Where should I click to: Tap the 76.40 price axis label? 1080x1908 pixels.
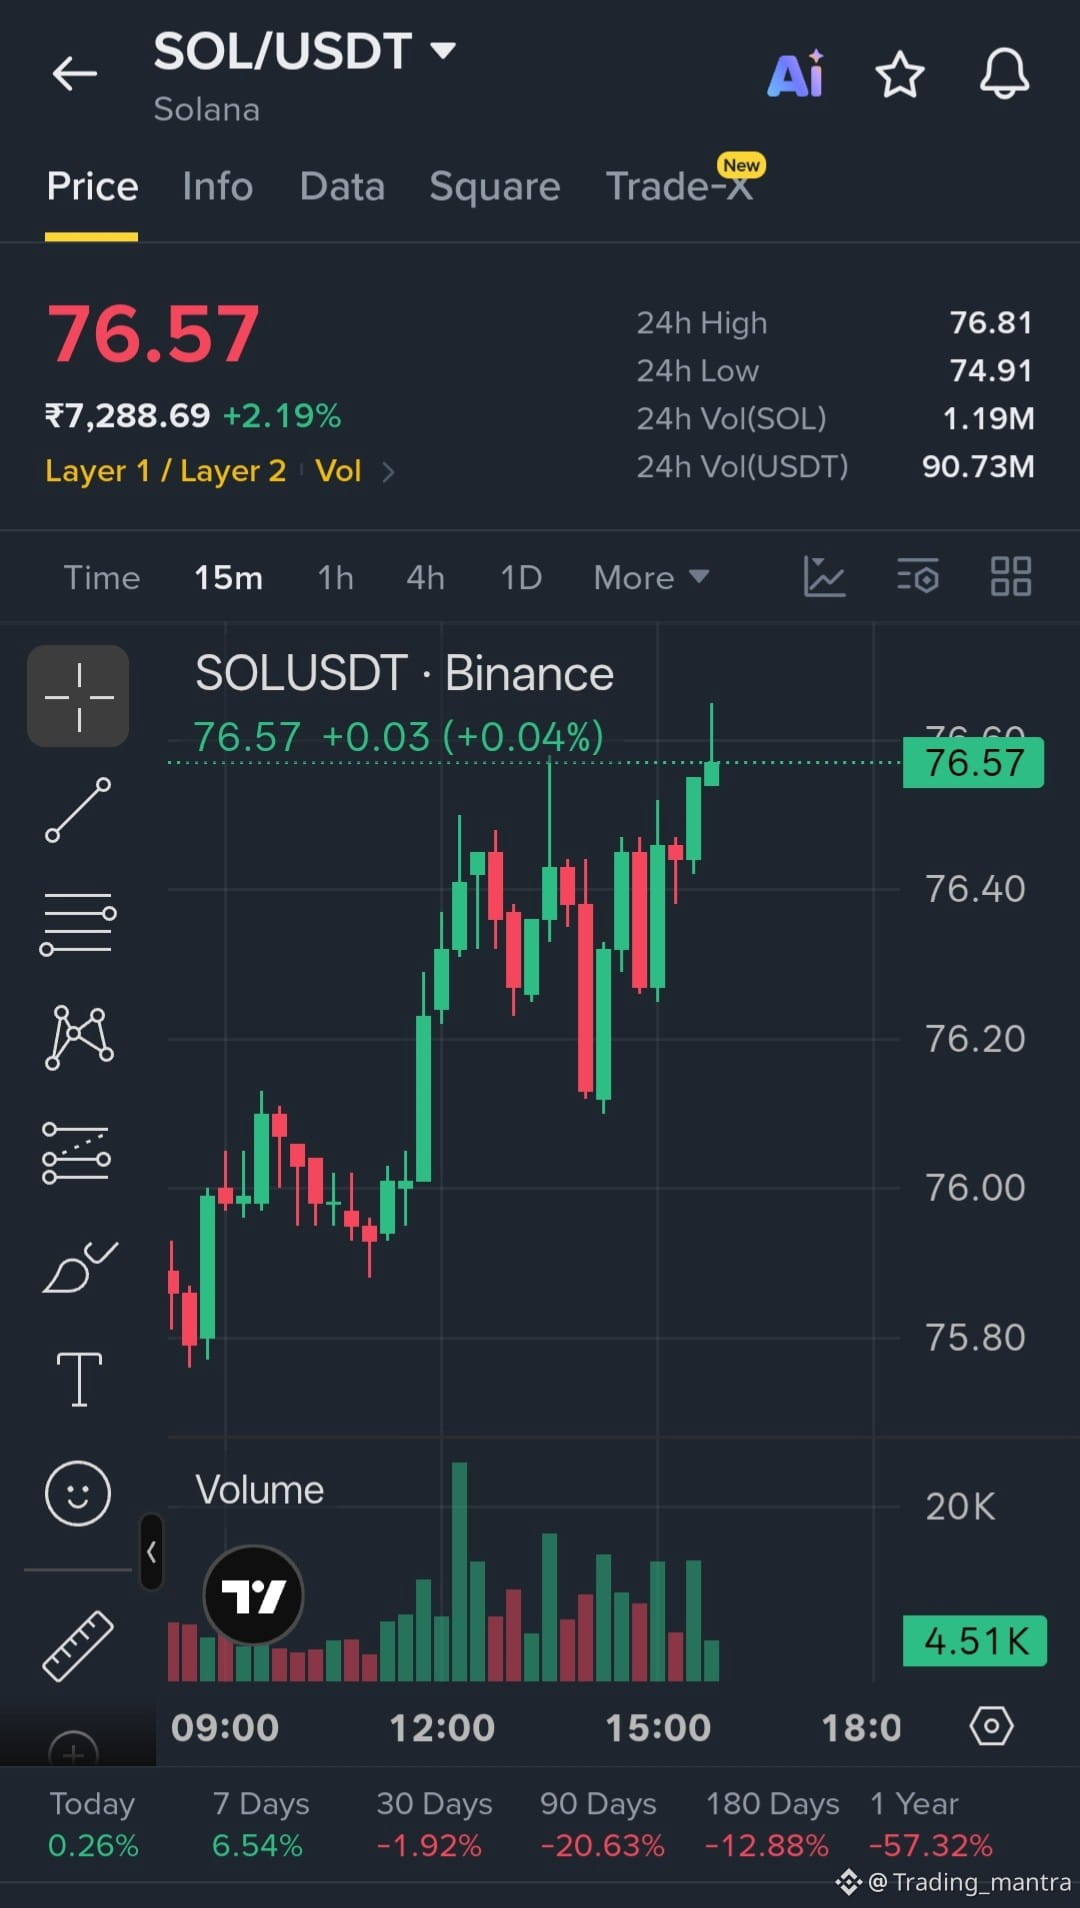pyautogui.click(x=975, y=889)
